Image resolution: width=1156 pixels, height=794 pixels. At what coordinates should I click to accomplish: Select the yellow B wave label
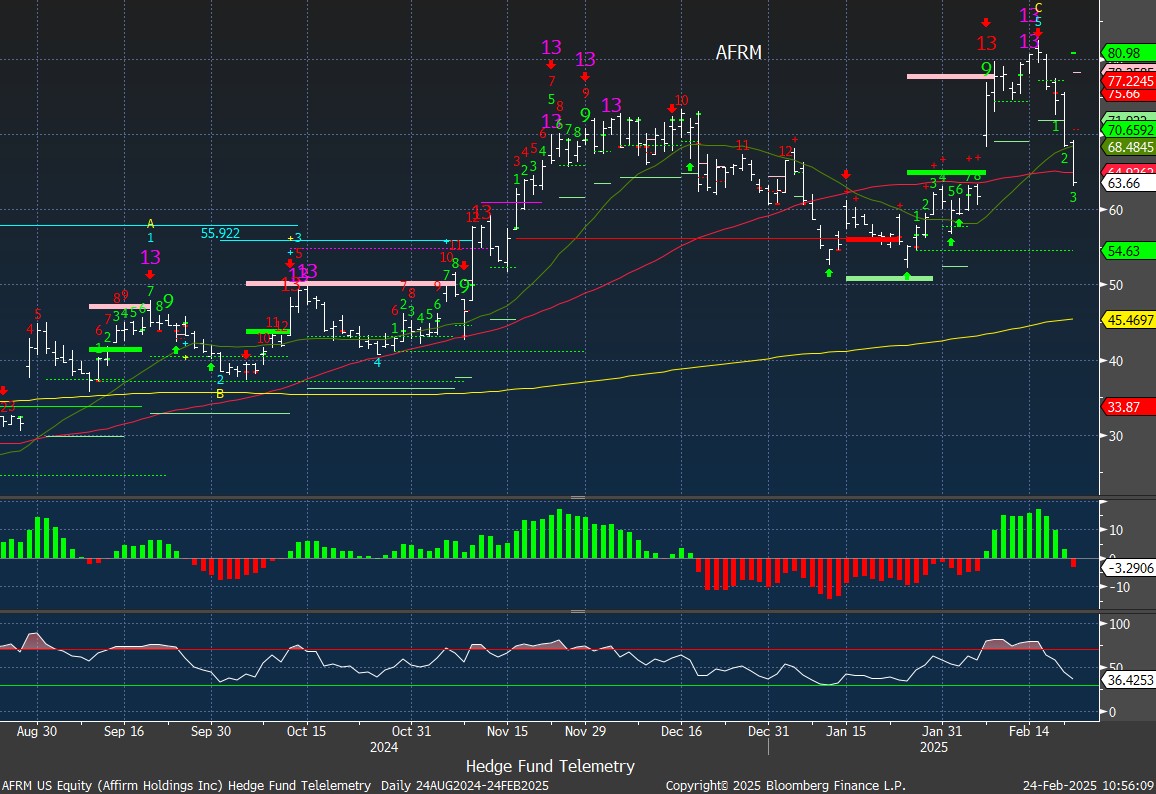[x=220, y=394]
